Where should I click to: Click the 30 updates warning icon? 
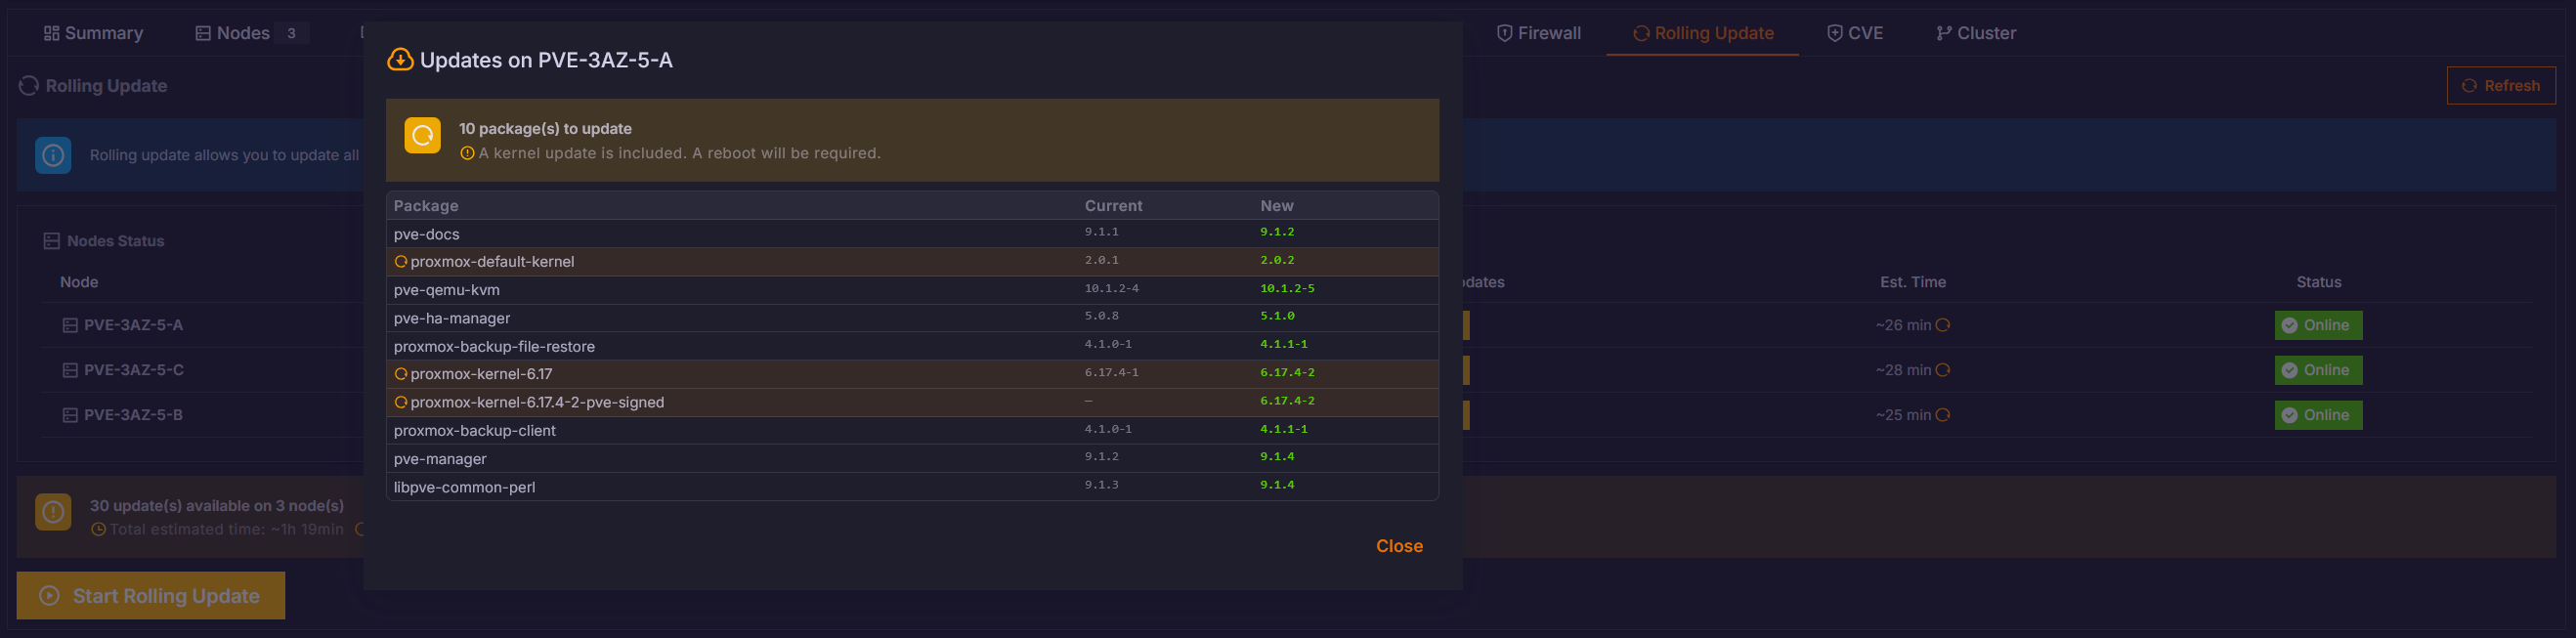pos(53,512)
